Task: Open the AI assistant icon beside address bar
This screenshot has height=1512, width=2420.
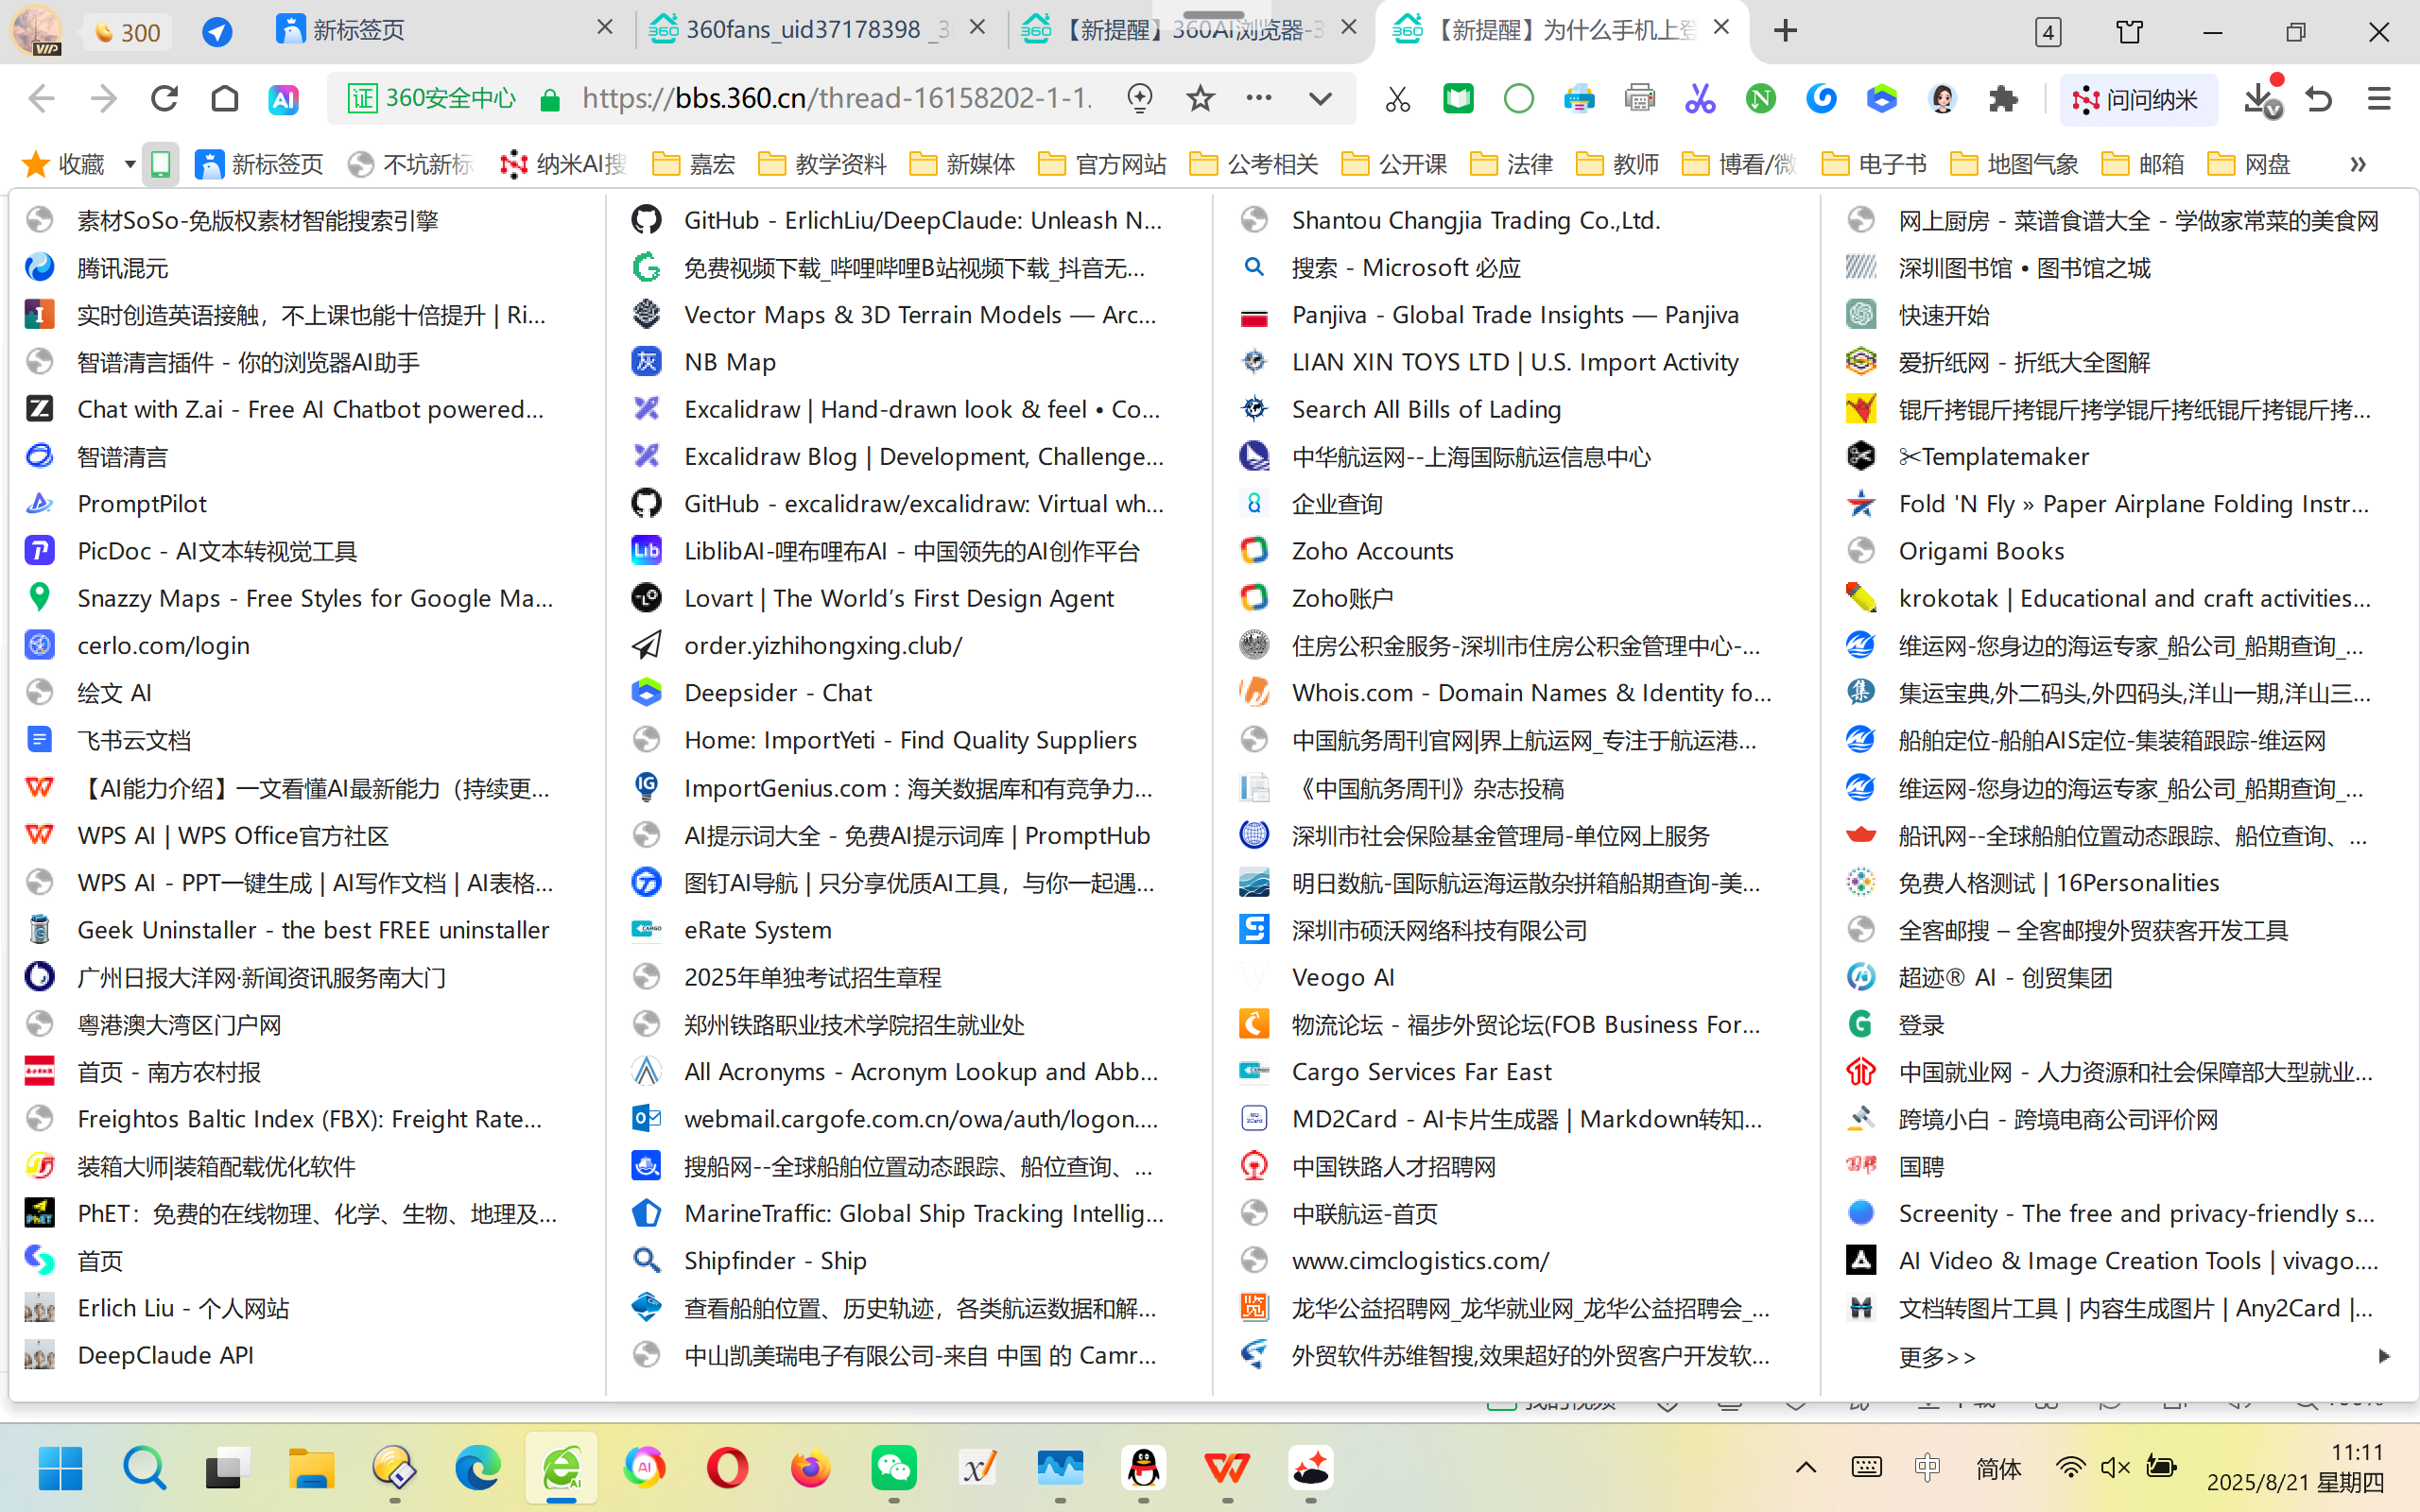Action: click(284, 99)
